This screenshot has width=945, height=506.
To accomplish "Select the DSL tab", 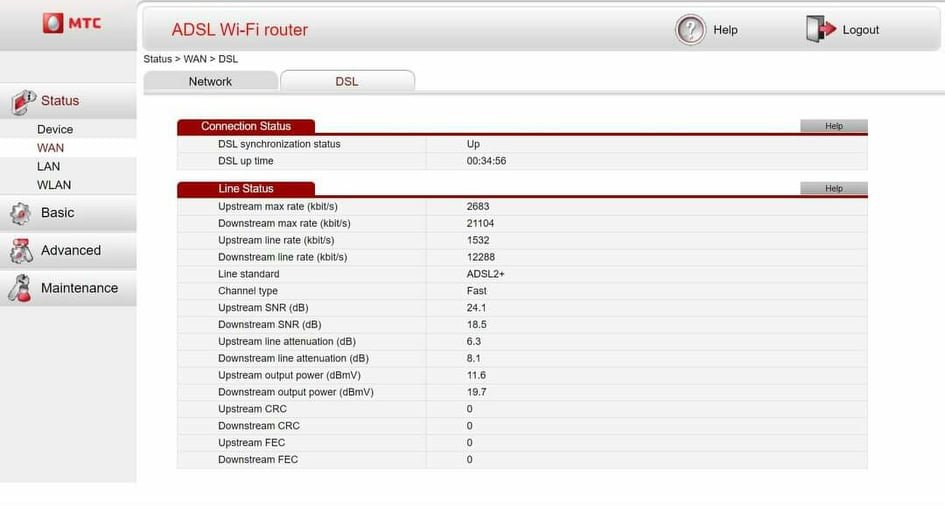I will point(346,82).
